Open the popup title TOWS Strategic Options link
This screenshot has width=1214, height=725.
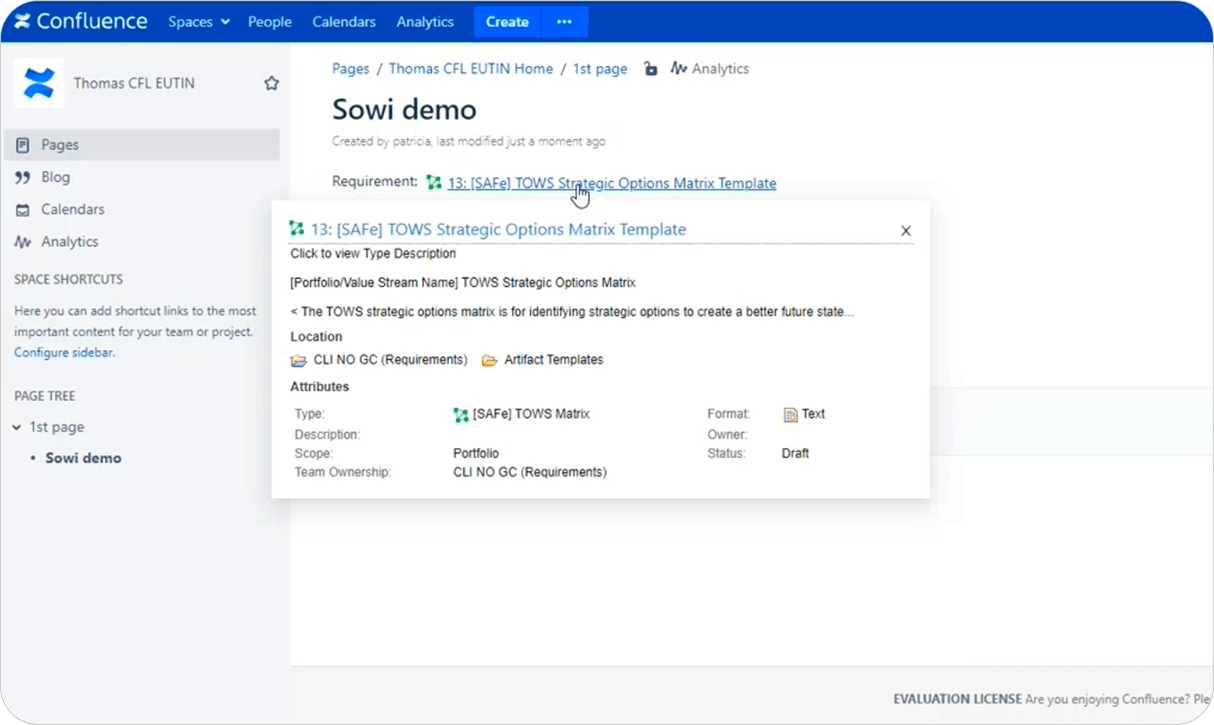(x=498, y=229)
